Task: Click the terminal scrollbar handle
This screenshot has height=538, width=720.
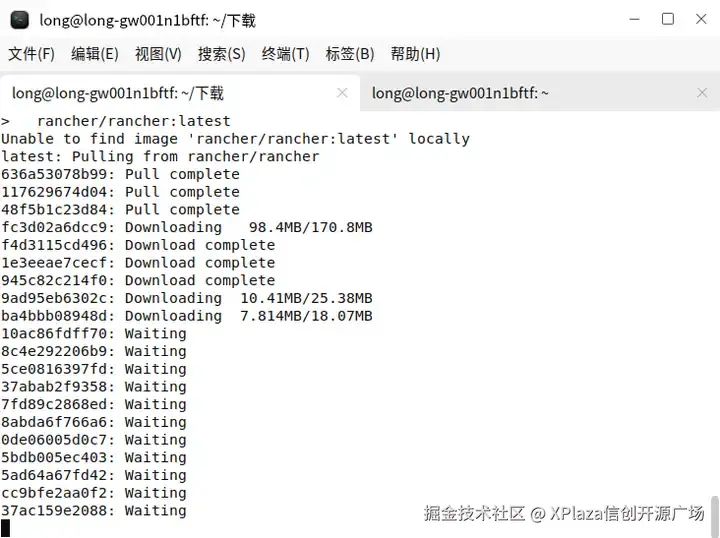Action: click(715, 516)
